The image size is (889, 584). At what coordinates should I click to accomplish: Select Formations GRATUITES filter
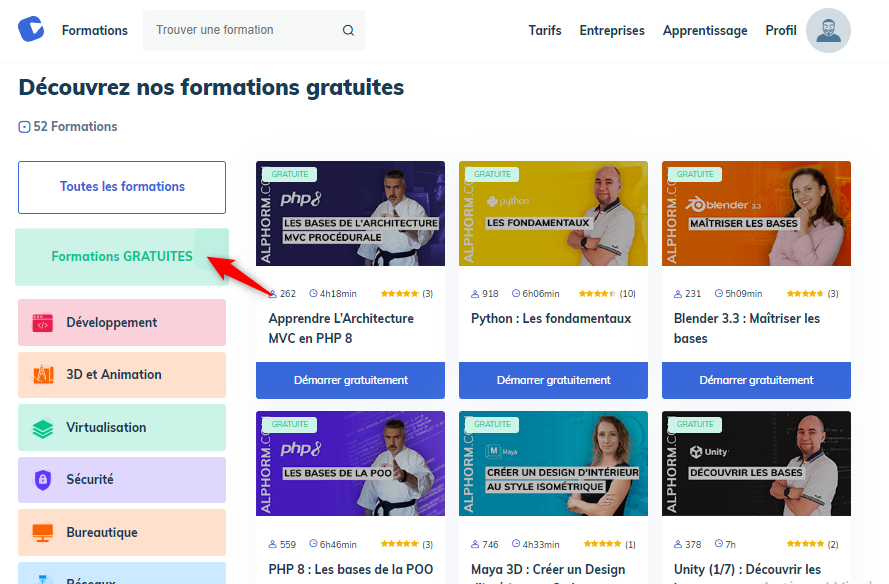pos(122,257)
